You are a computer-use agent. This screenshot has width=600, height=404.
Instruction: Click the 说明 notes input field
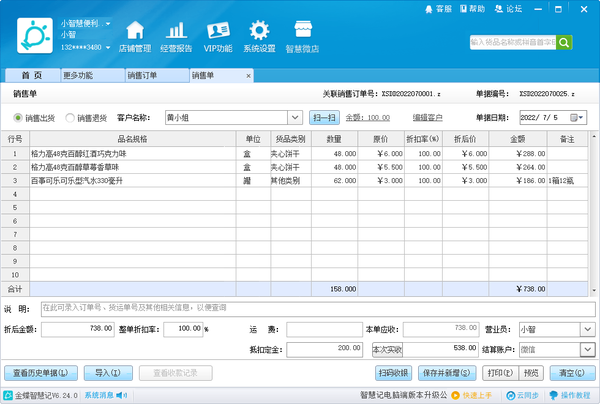pos(318,309)
